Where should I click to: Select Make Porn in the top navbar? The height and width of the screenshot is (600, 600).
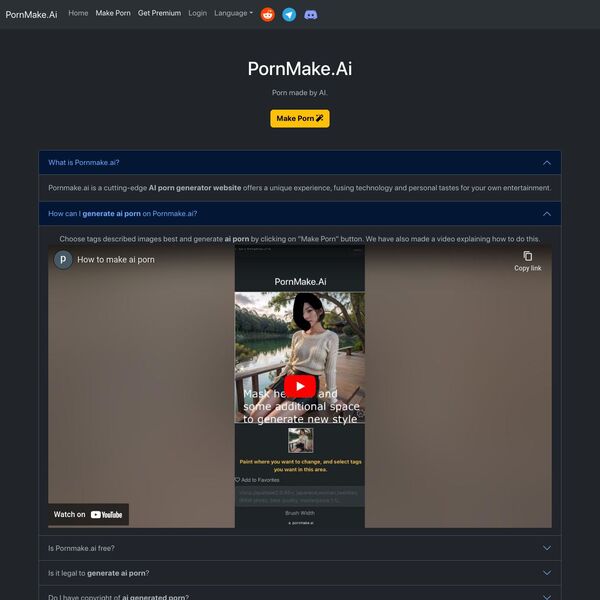click(113, 14)
